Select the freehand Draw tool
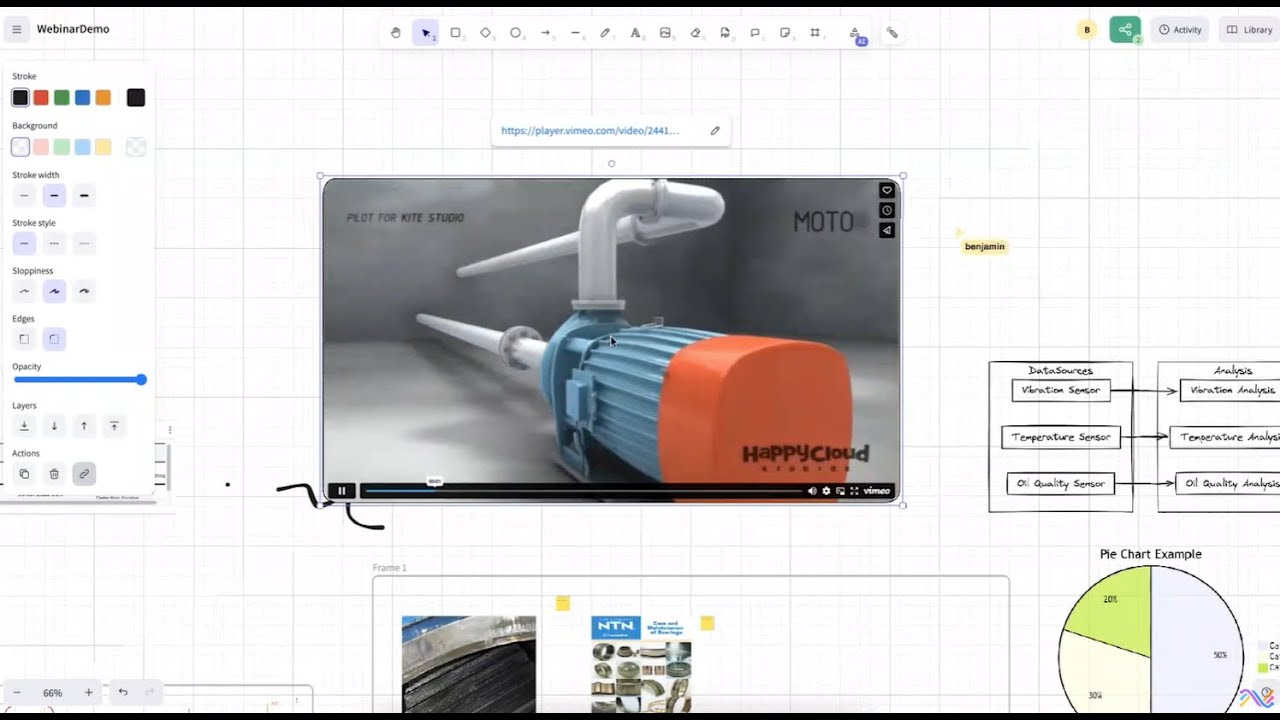 [x=605, y=32]
